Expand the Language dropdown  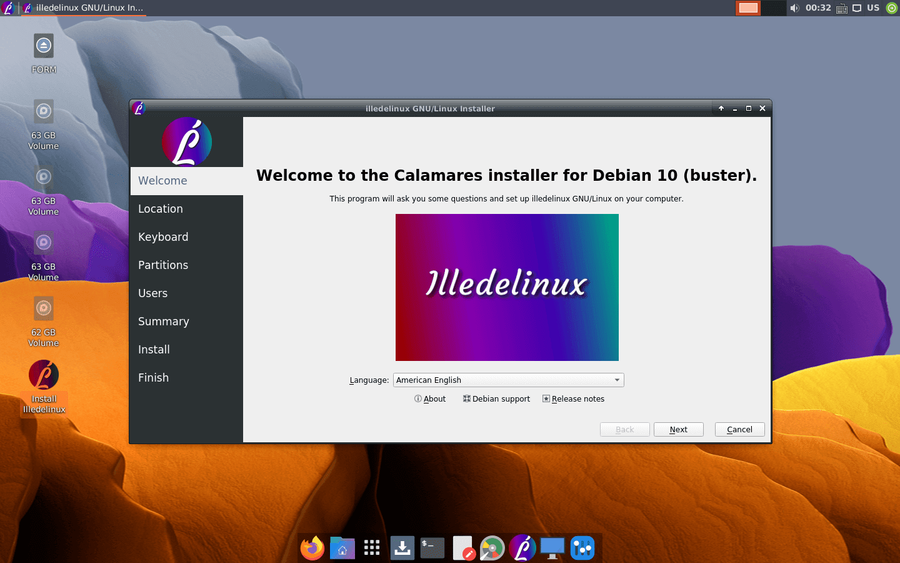[x=508, y=380]
